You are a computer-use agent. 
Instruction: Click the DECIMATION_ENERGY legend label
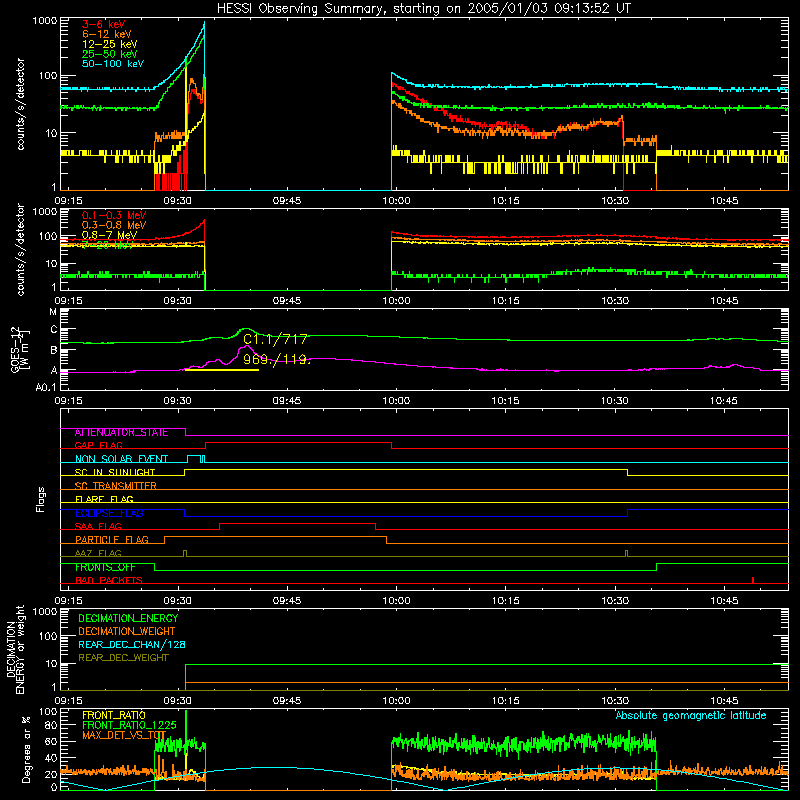click(128, 618)
